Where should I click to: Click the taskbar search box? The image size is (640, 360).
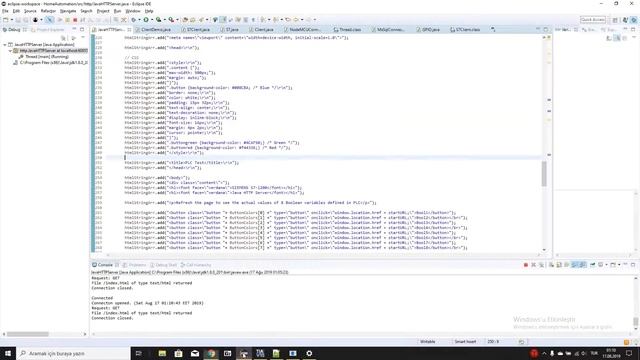pyautogui.click(x=73, y=353)
